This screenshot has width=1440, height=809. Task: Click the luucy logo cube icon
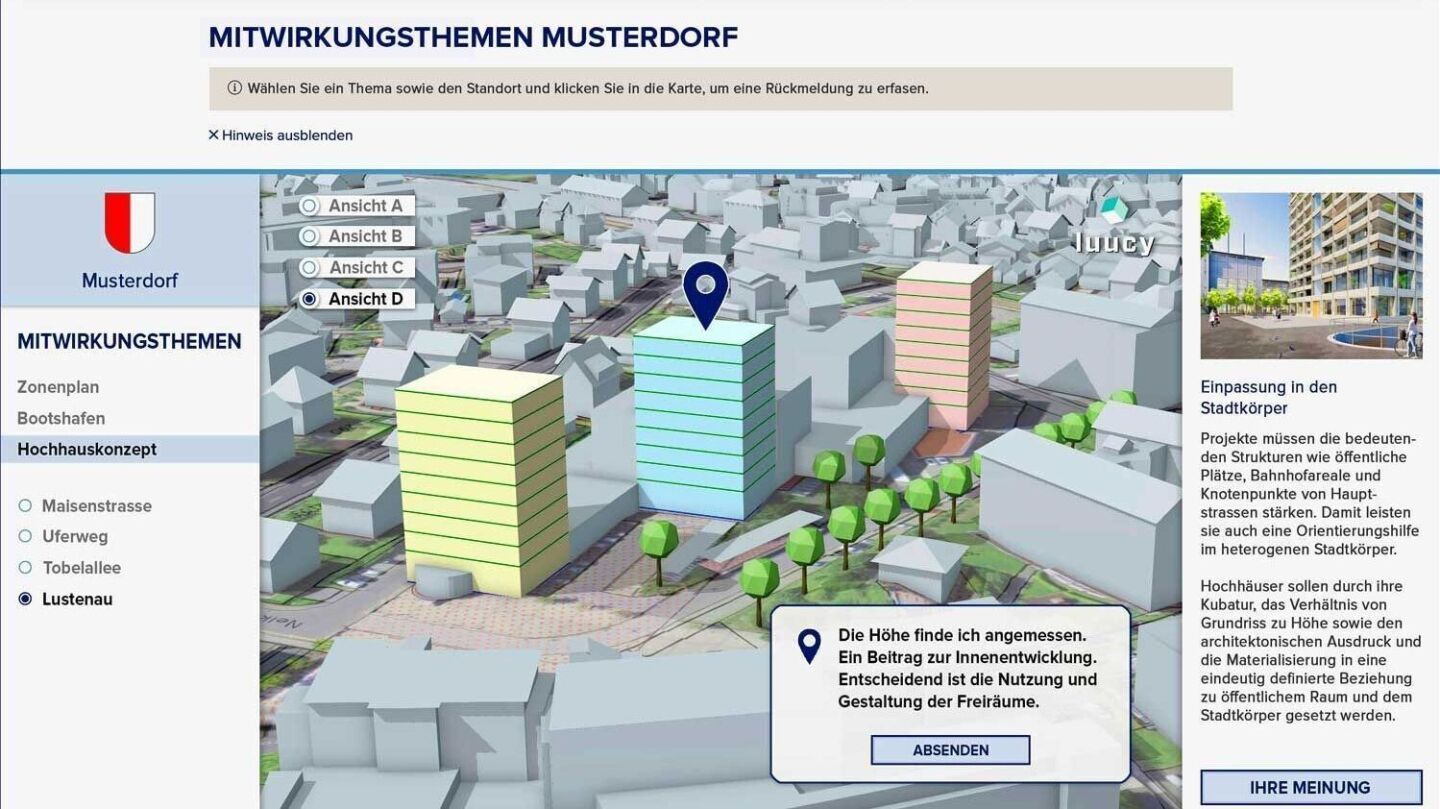(1114, 211)
